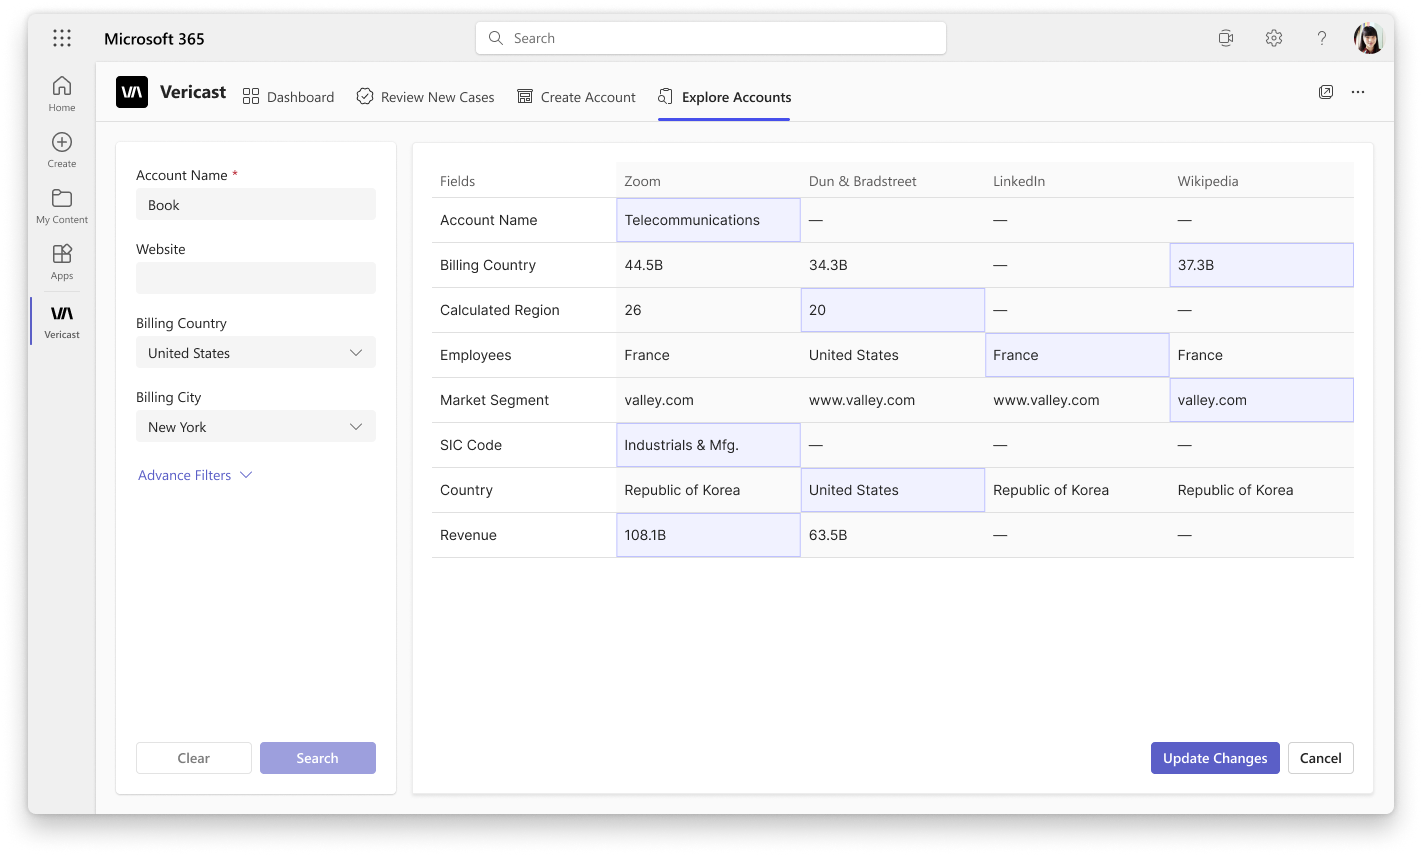
Task: Select Dun & Bradstreet's 34.3B cell
Action: (893, 265)
